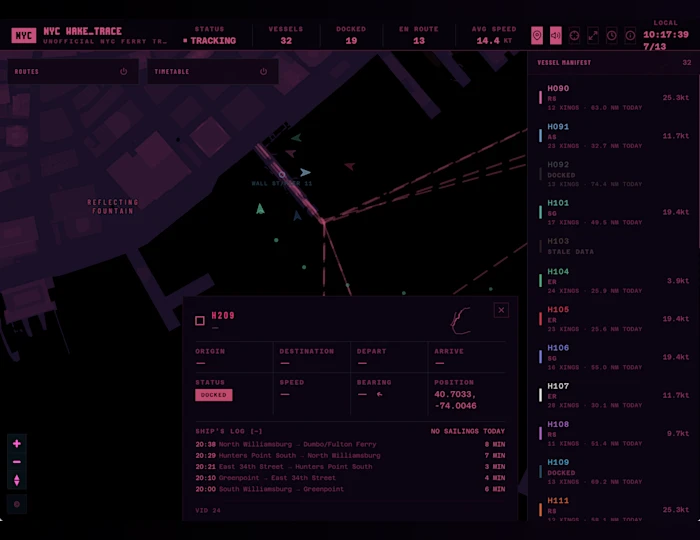Click the 20:00 South Williamsburg log entry
The image size is (700, 540).
[x=350, y=489]
